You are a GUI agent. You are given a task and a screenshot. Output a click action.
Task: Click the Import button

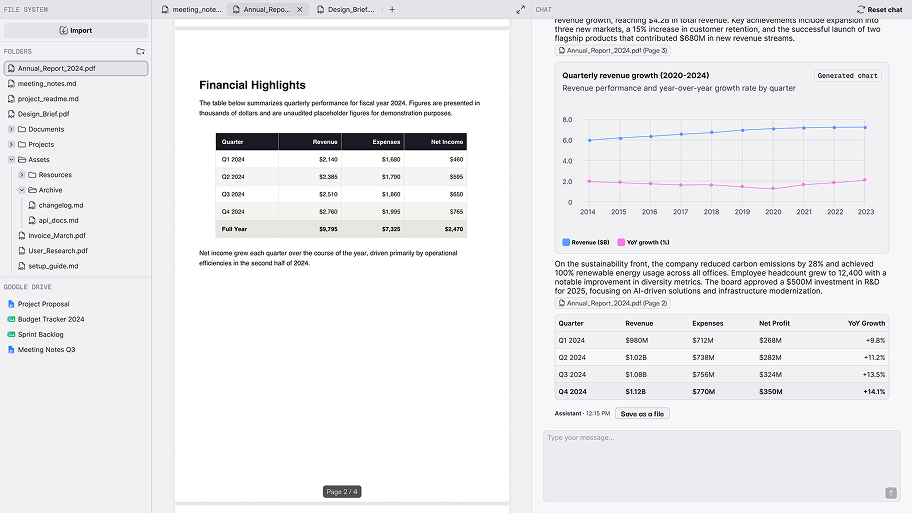[76, 30]
